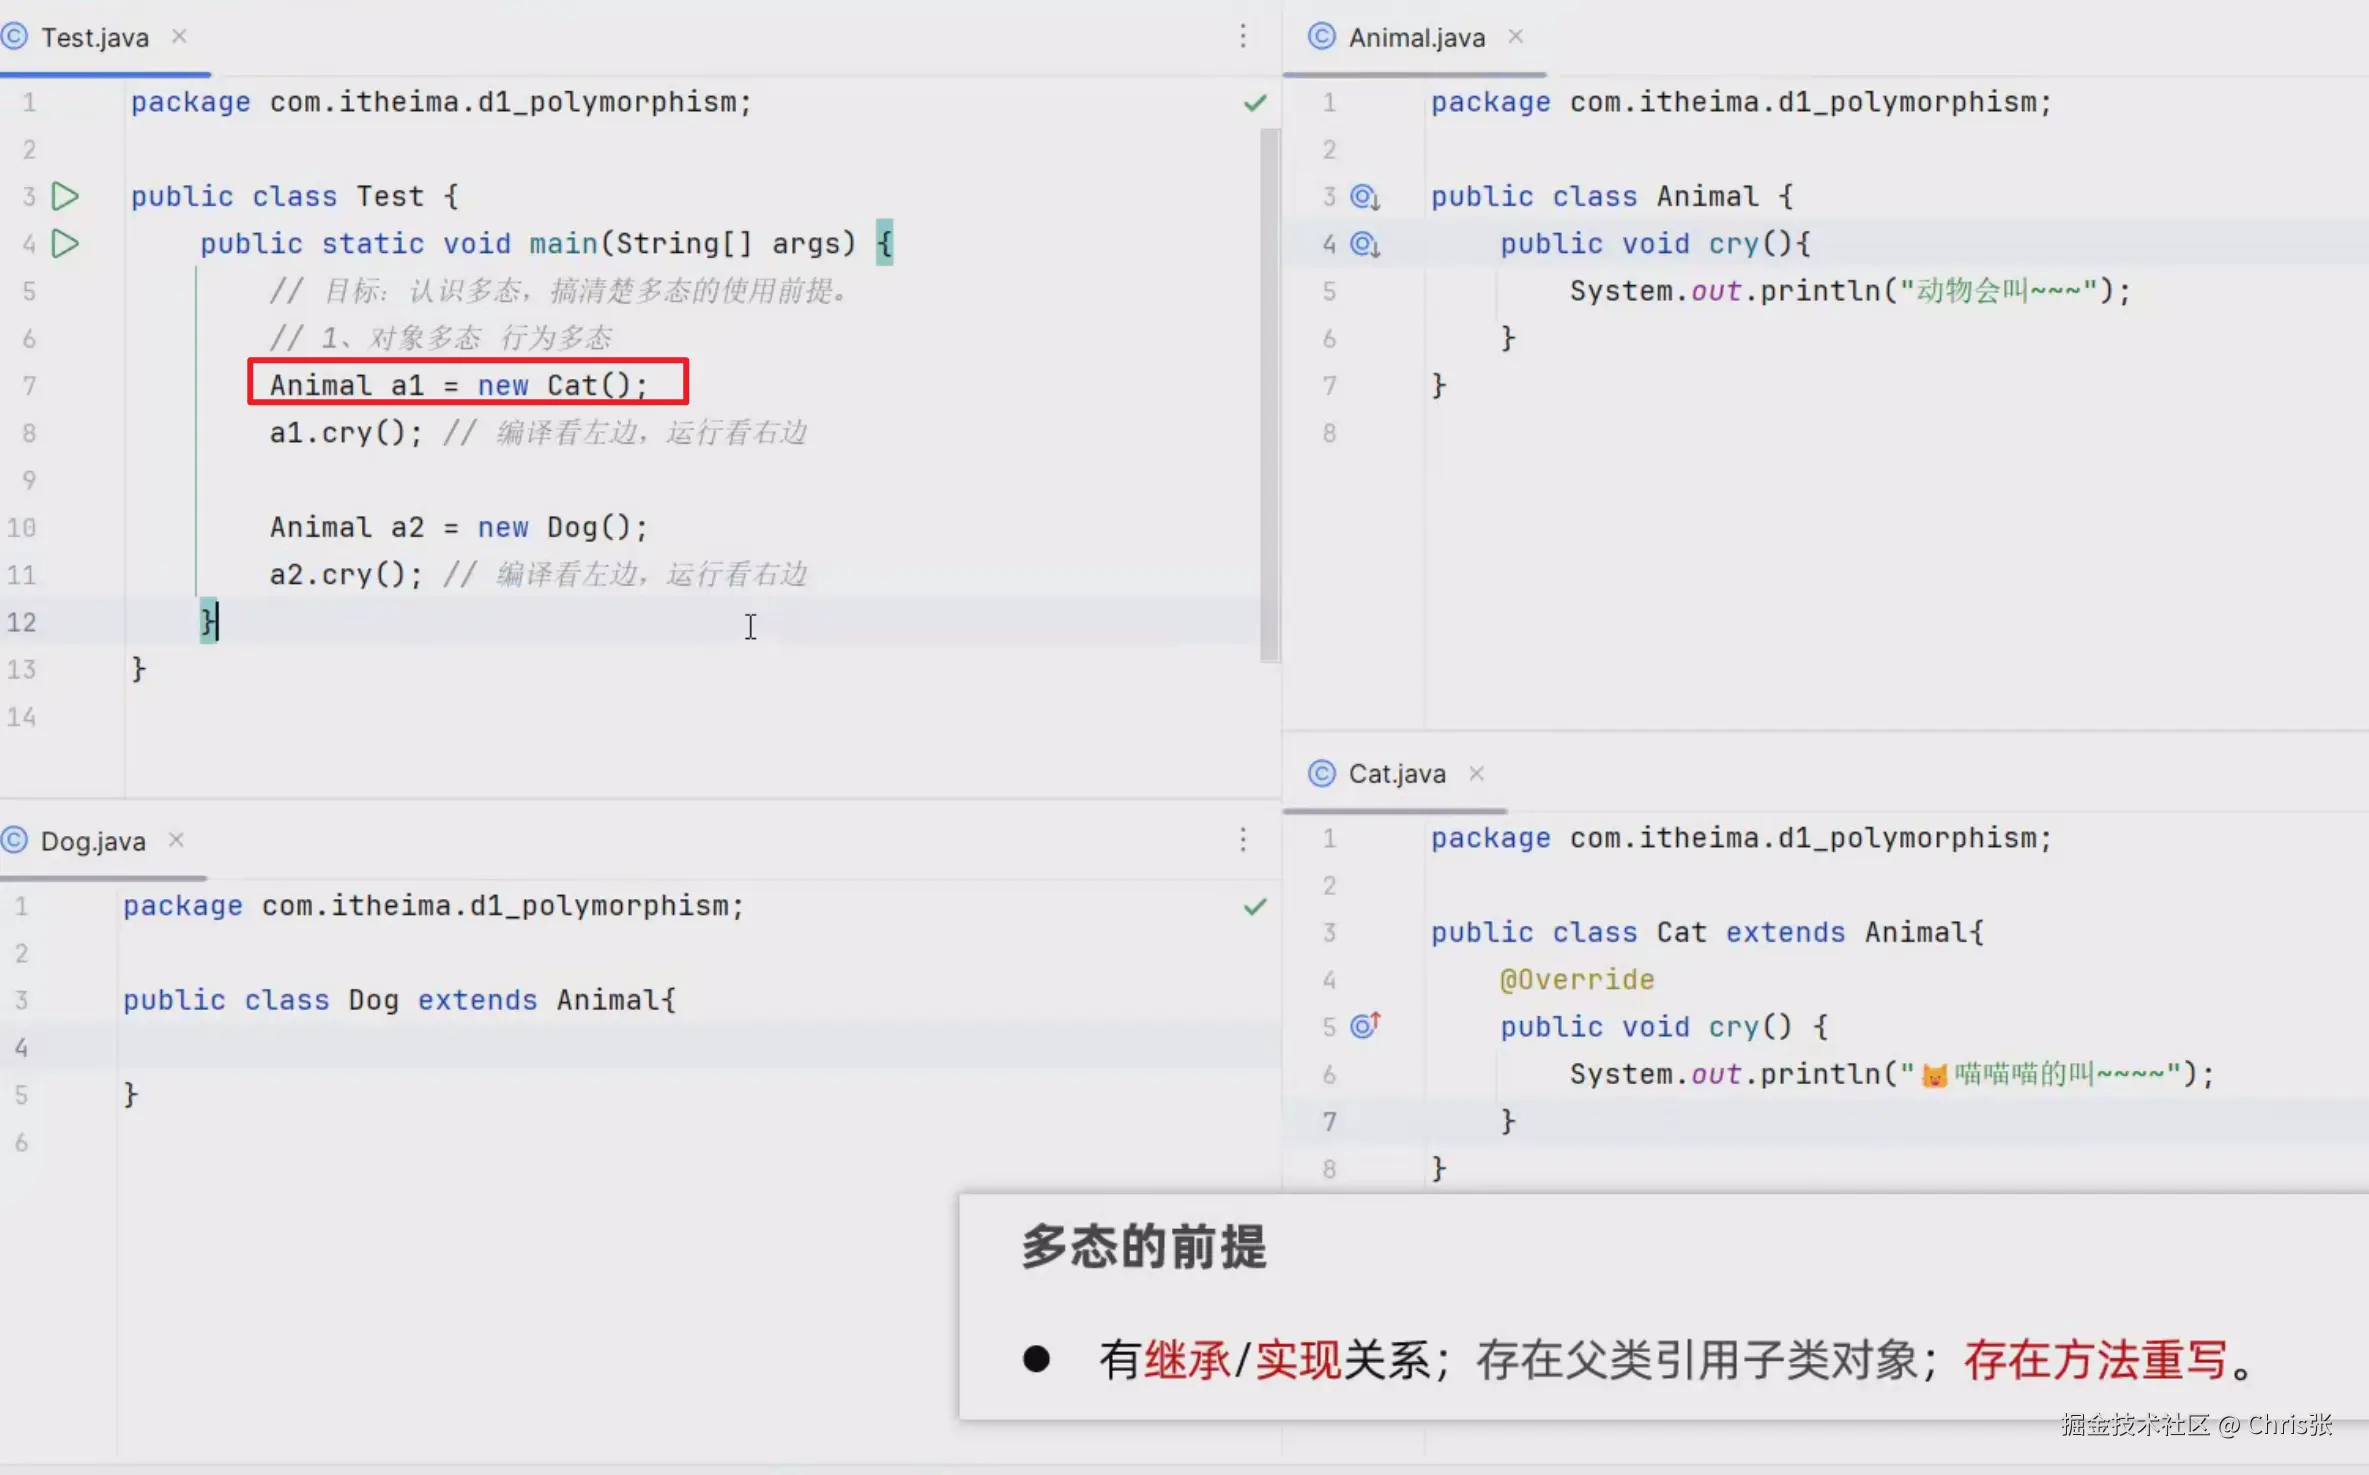The image size is (2369, 1475).
Task: Select the Dog.java editor tab
Action: pos(93,842)
